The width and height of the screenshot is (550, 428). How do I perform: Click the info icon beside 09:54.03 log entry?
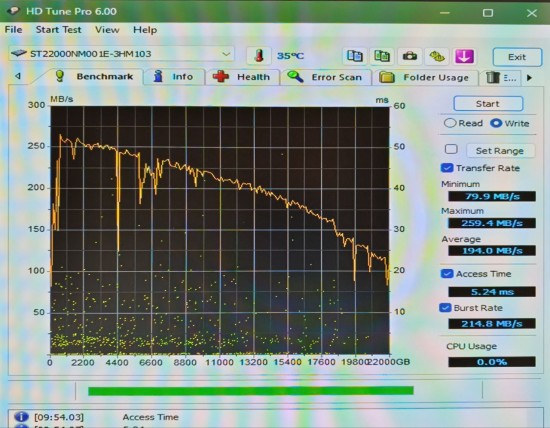(x=21, y=417)
